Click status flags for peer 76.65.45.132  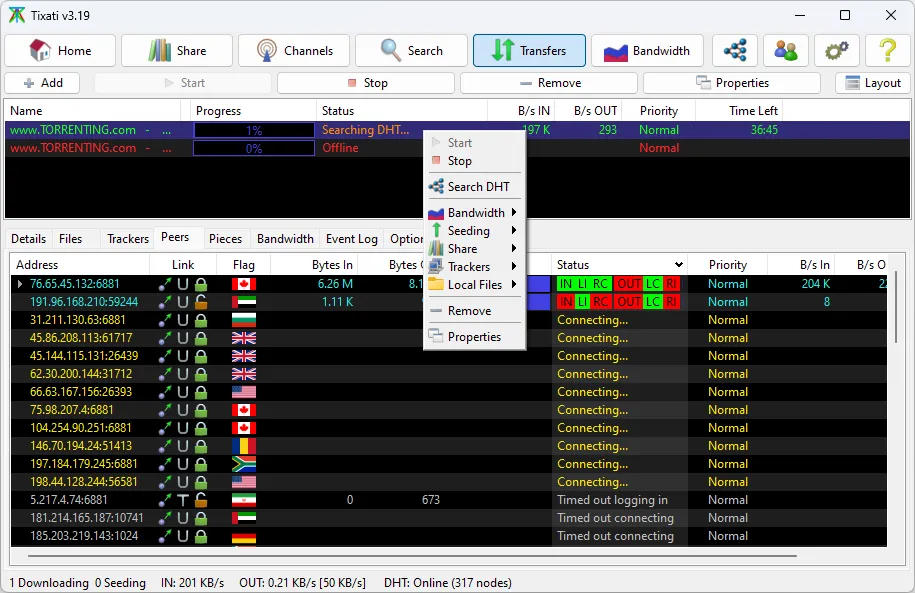tap(617, 284)
